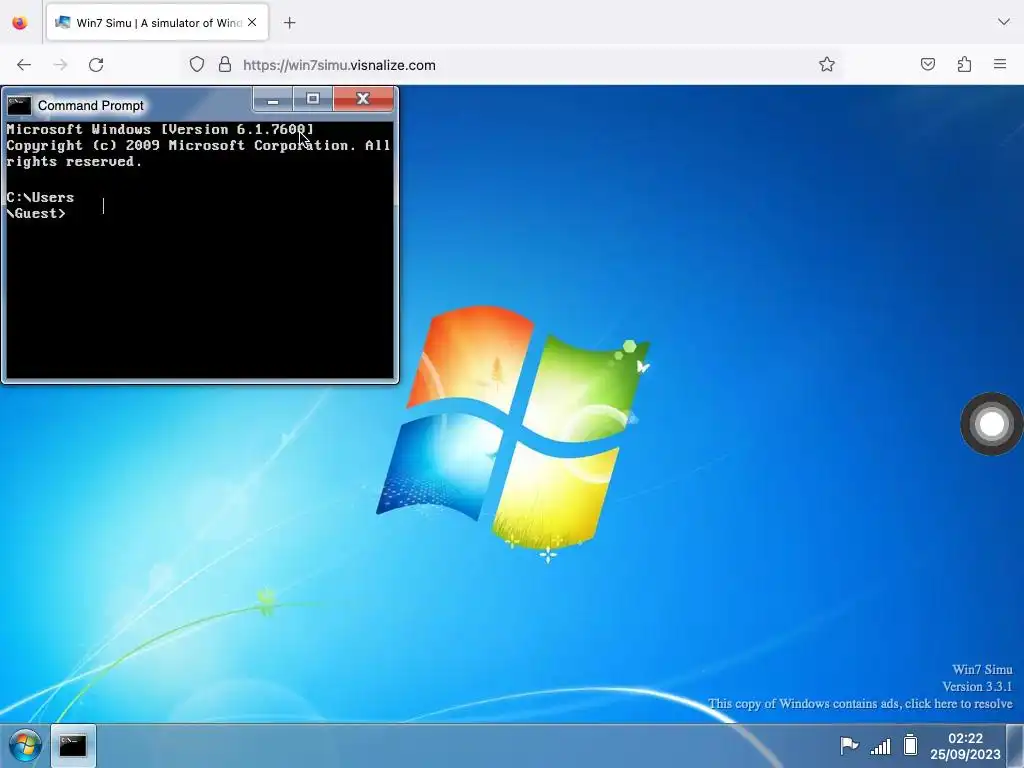This screenshot has width=1024, height=768.
Task: Click 'Microsoft Windows [Version 6.1.7600]' line
Action: point(160,129)
